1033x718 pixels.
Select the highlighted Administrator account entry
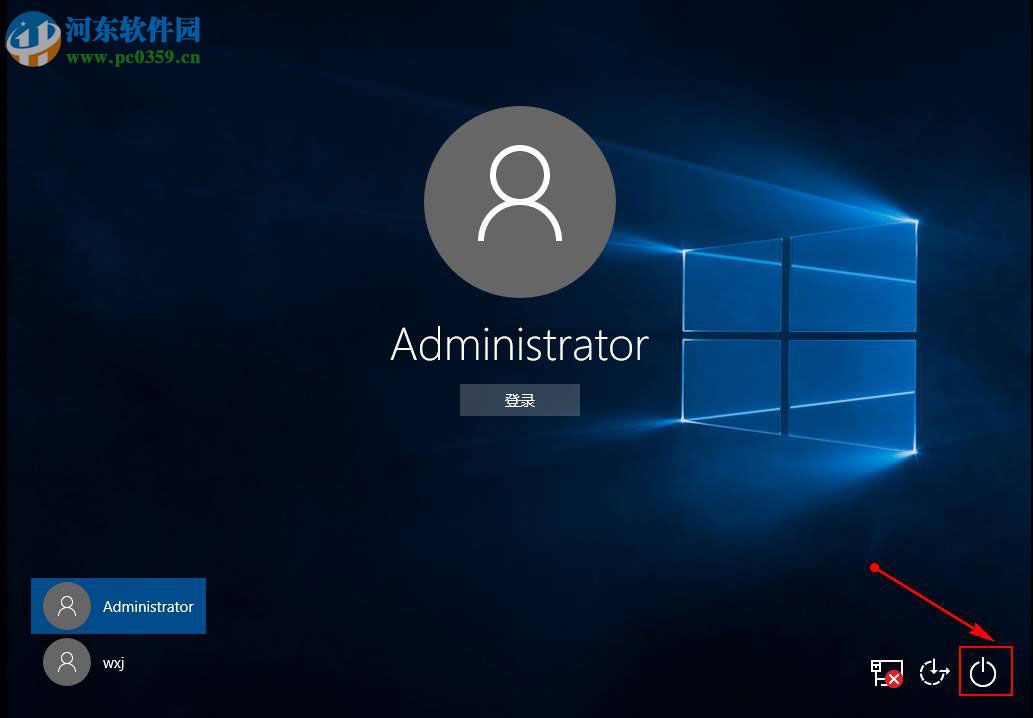118,605
